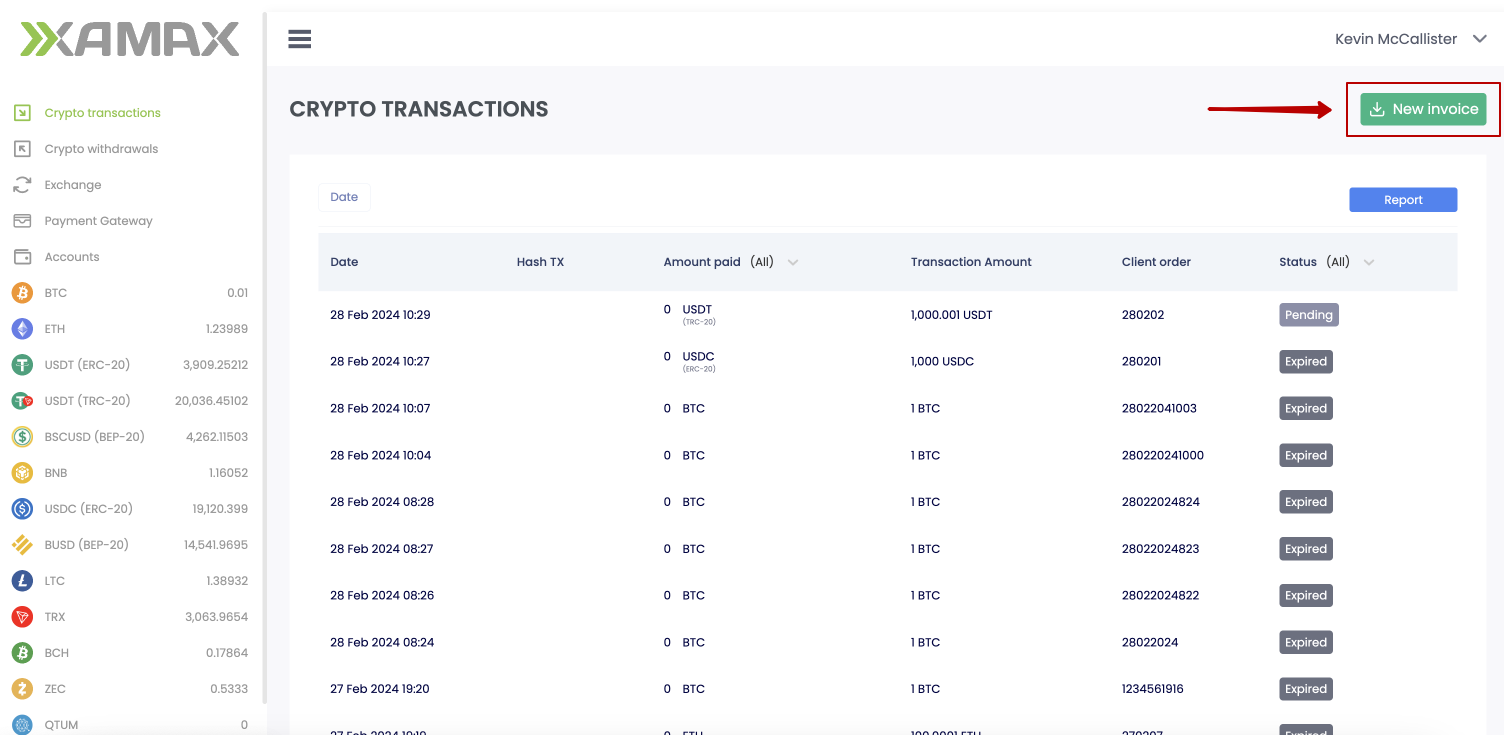The image size is (1504, 735).
Task: Click the USDT (TRC-20) coin icon
Action: pos(22,401)
